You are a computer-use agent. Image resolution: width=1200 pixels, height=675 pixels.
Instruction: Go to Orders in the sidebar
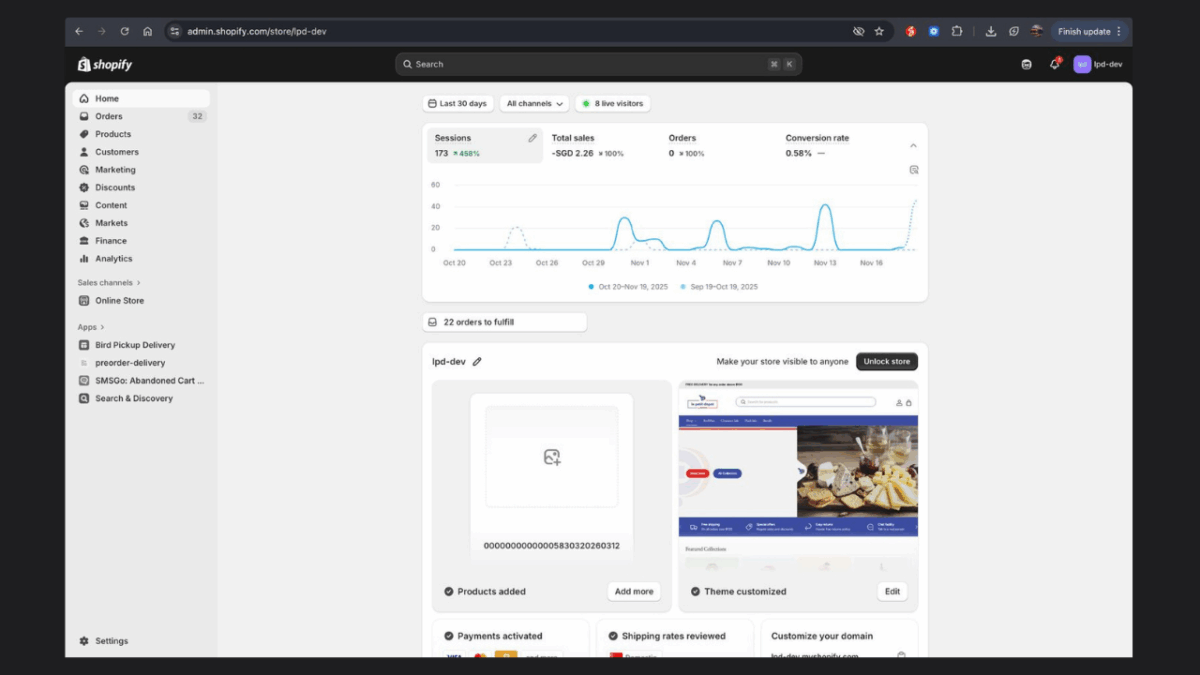(109, 116)
